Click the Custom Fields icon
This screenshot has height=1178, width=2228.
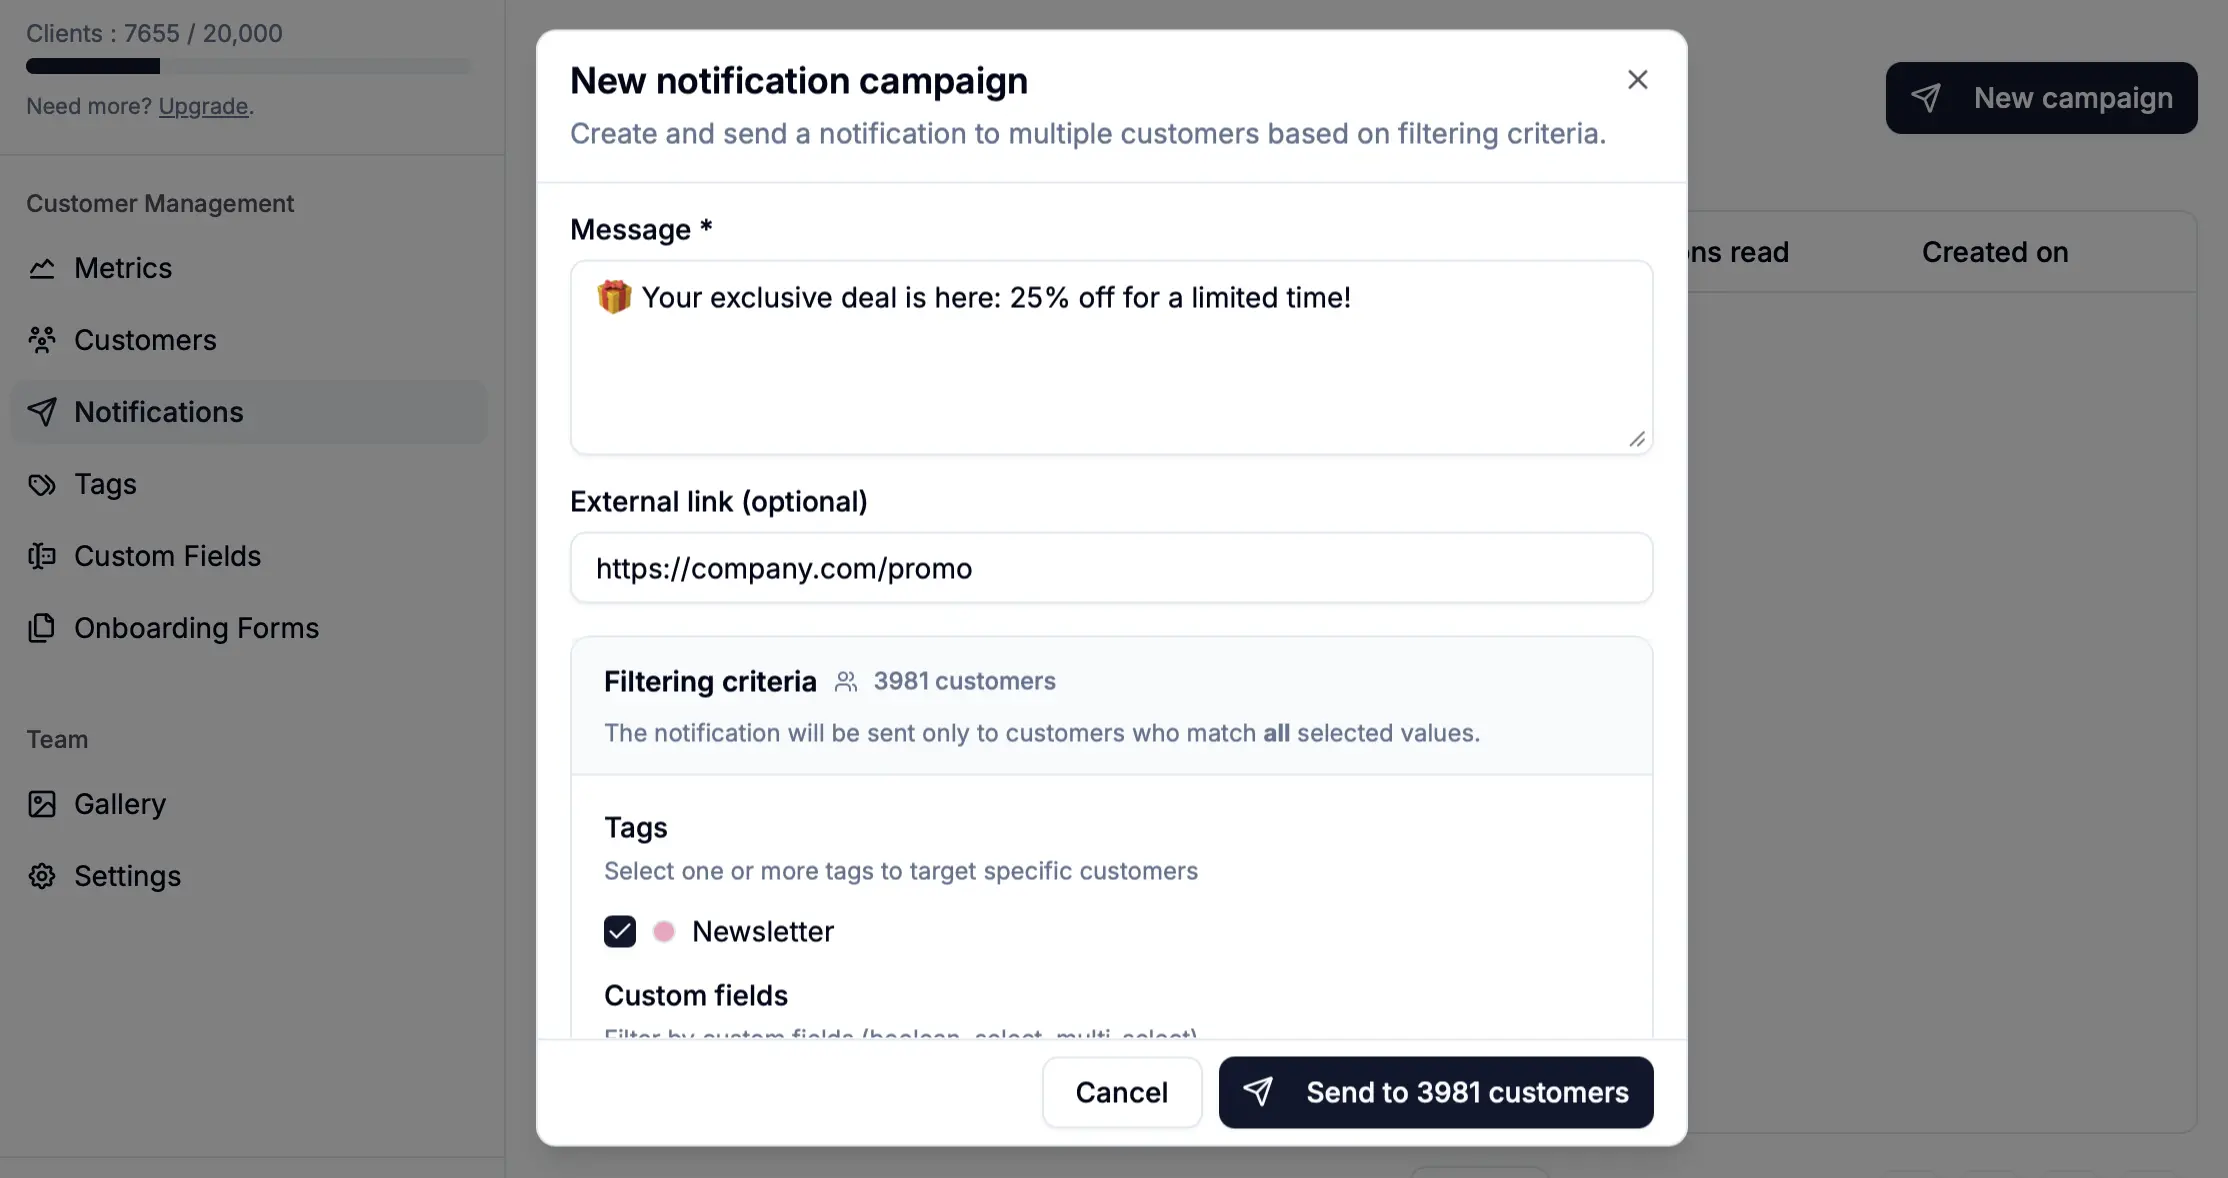tap(42, 556)
